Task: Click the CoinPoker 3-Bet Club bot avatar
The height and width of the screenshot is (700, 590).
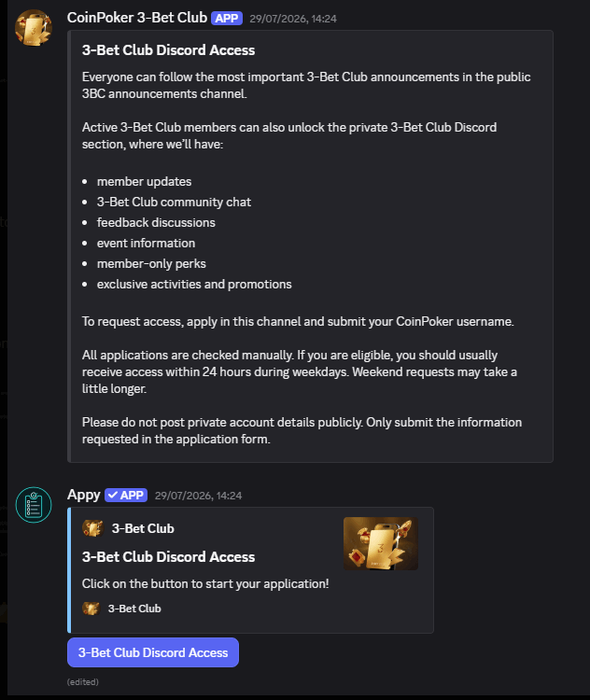Action: pos(33,28)
